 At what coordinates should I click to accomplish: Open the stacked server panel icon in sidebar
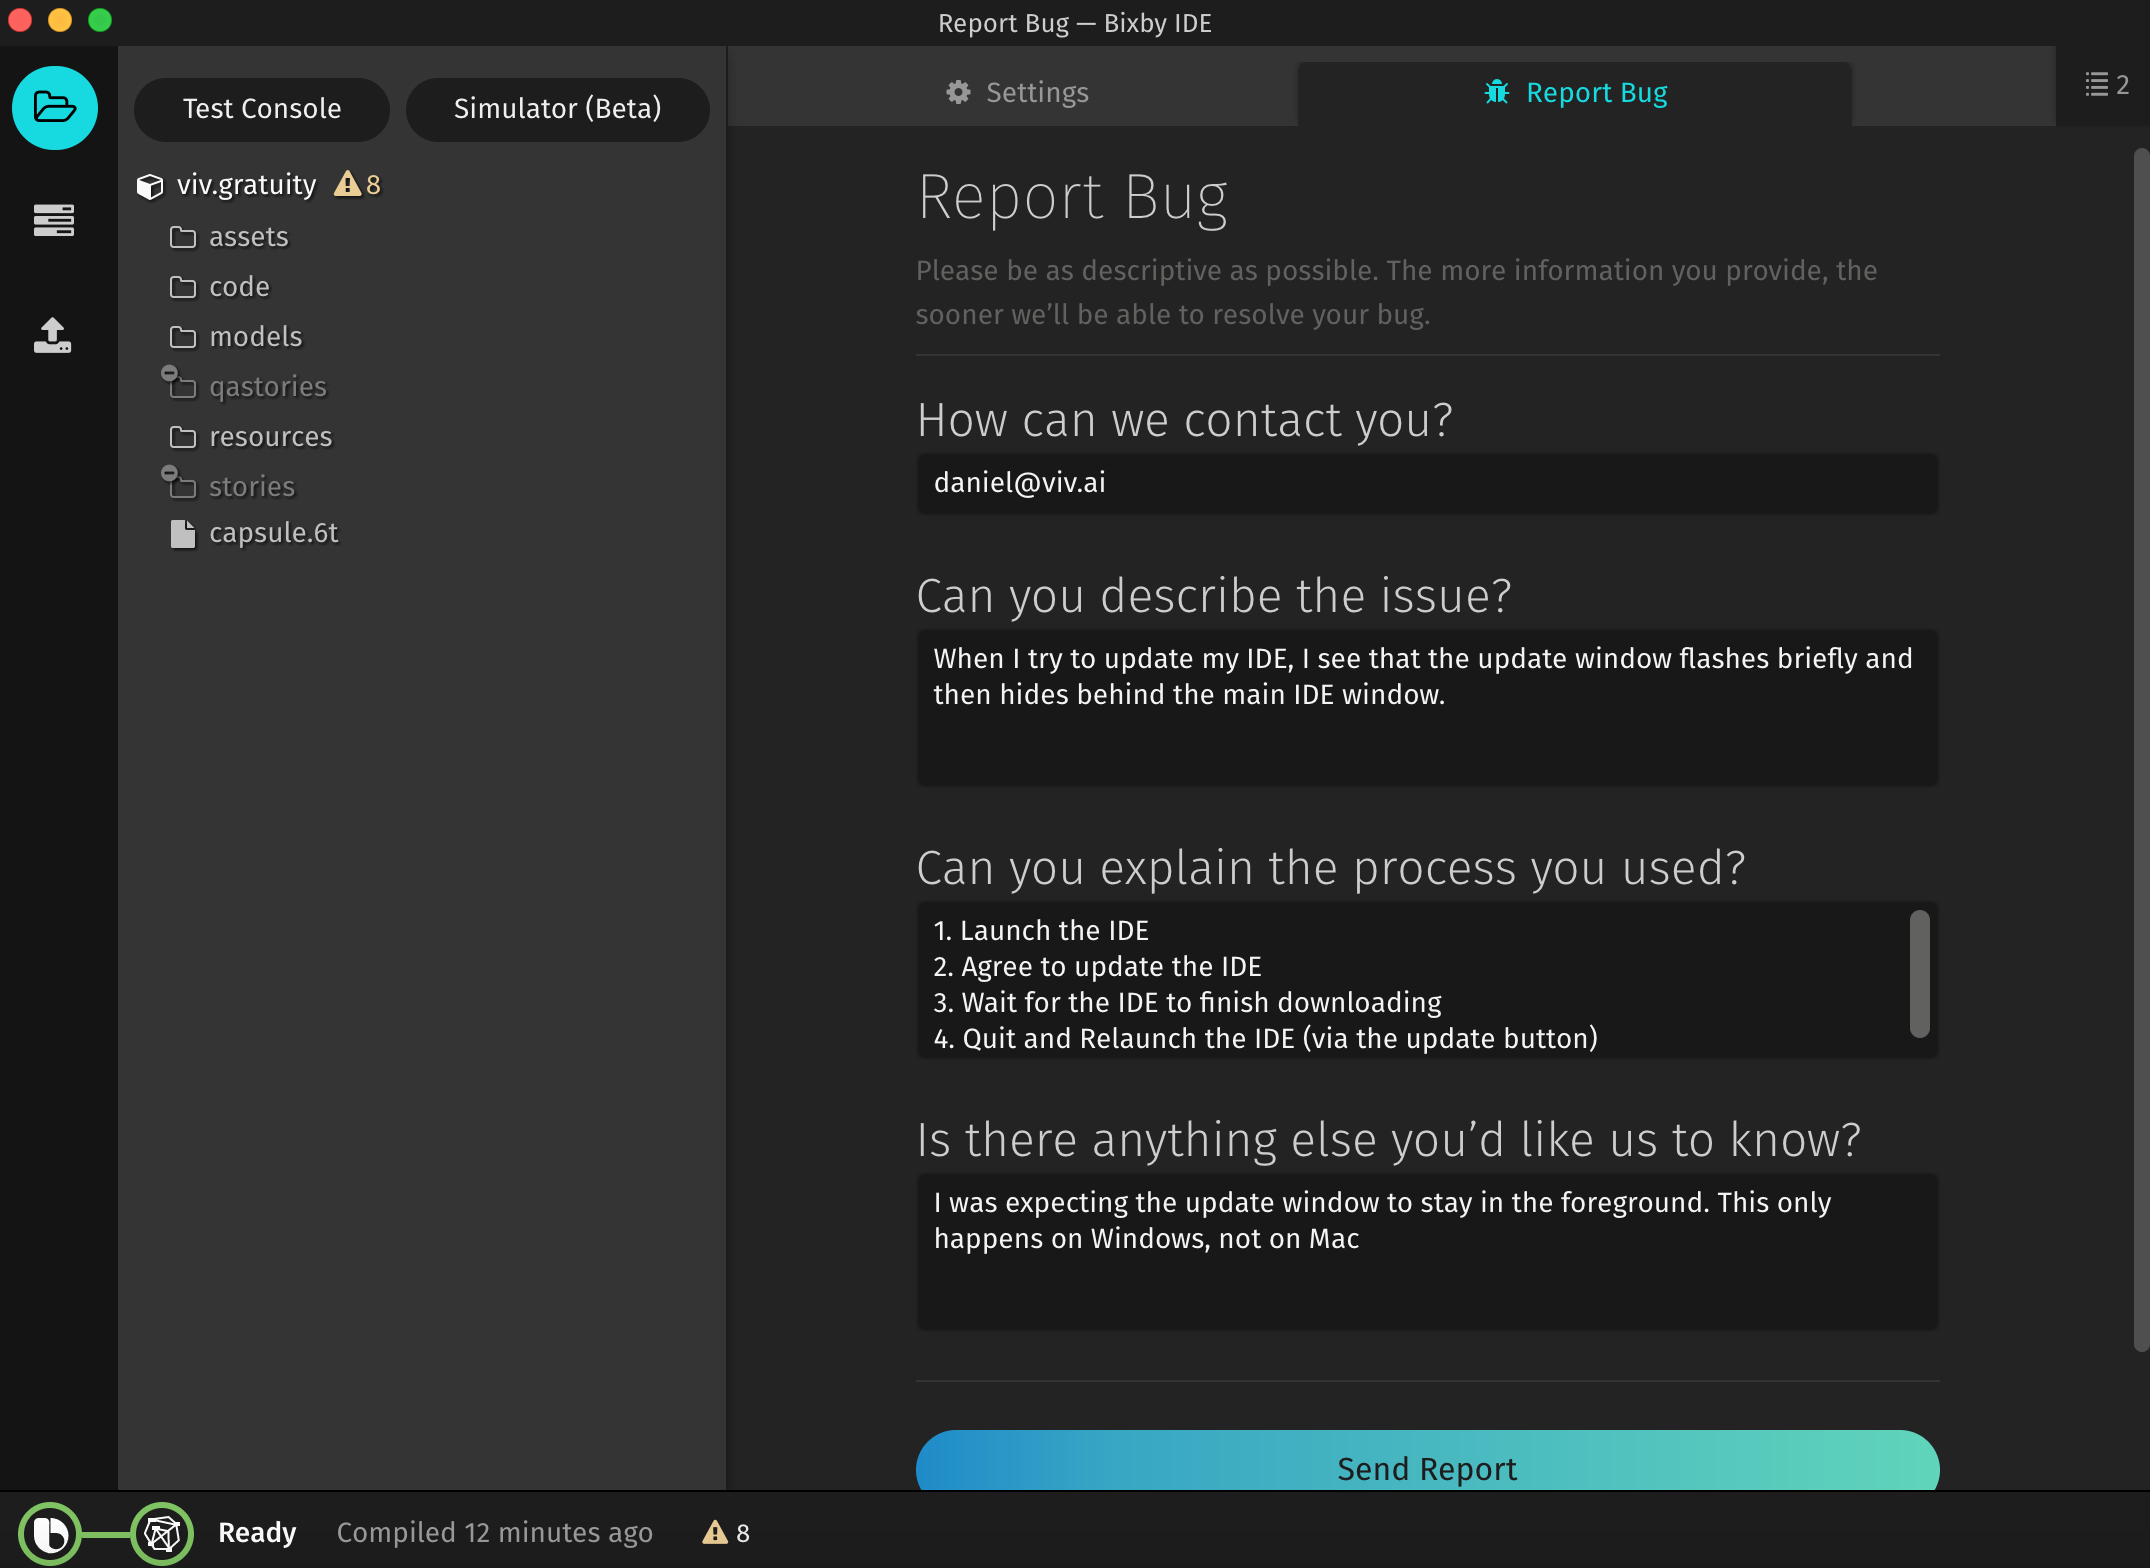click(x=54, y=220)
